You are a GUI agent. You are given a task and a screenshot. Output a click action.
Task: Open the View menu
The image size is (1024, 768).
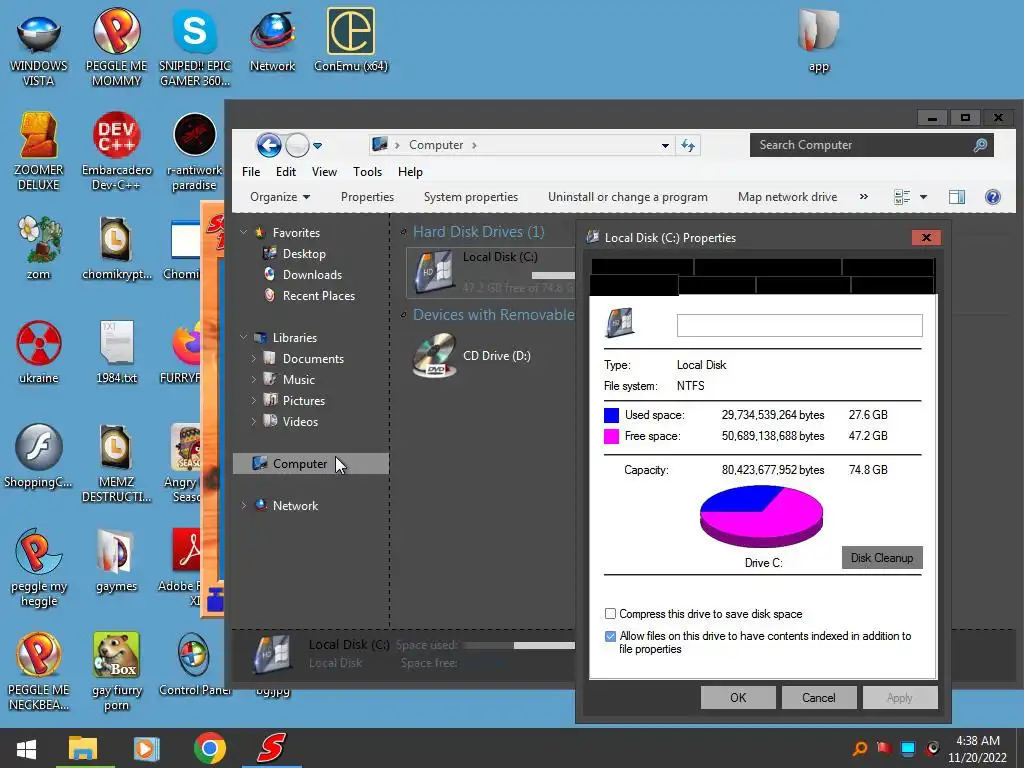tap(324, 172)
